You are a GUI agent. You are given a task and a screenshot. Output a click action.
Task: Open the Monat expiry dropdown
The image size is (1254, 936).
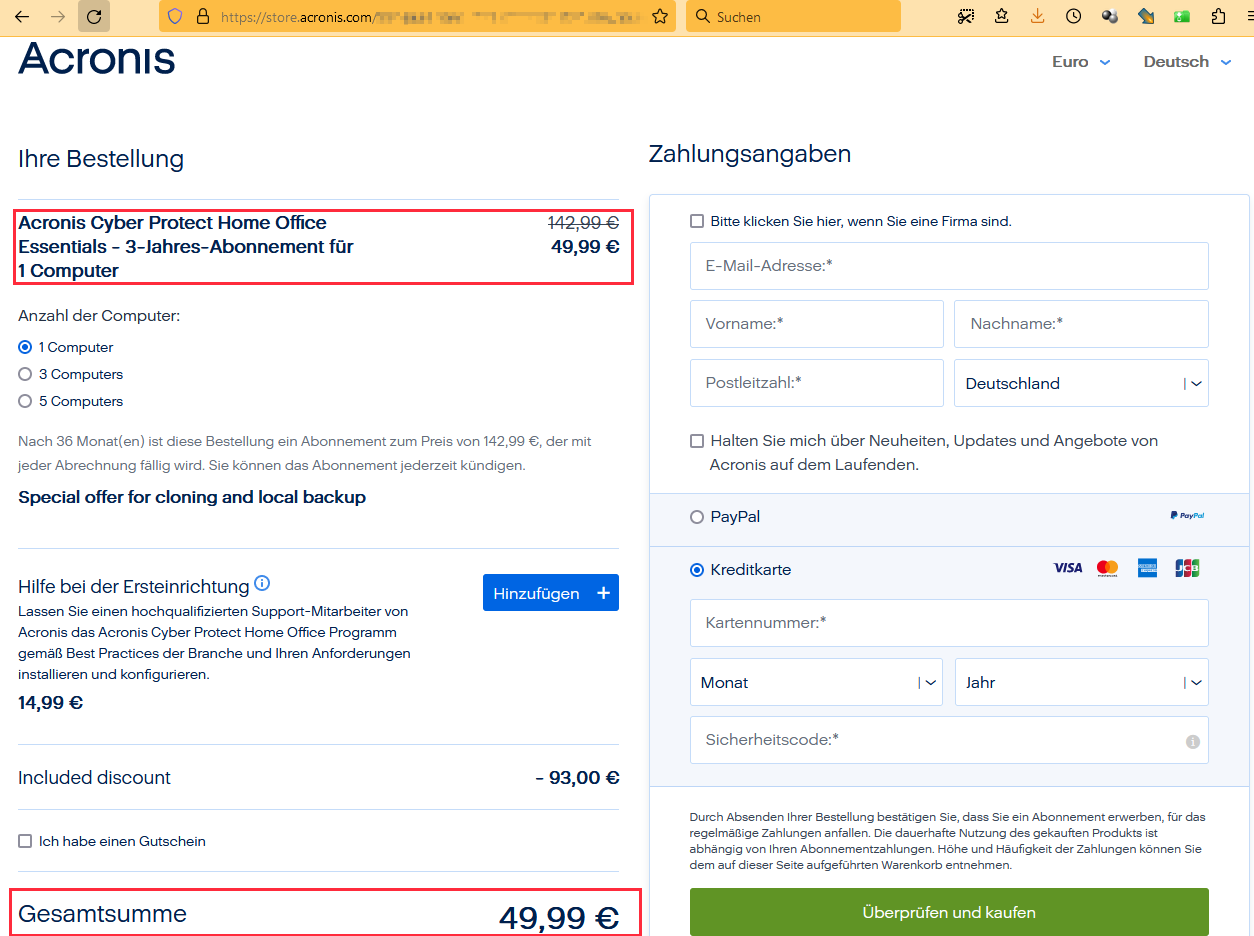click(x=816, y=682)
